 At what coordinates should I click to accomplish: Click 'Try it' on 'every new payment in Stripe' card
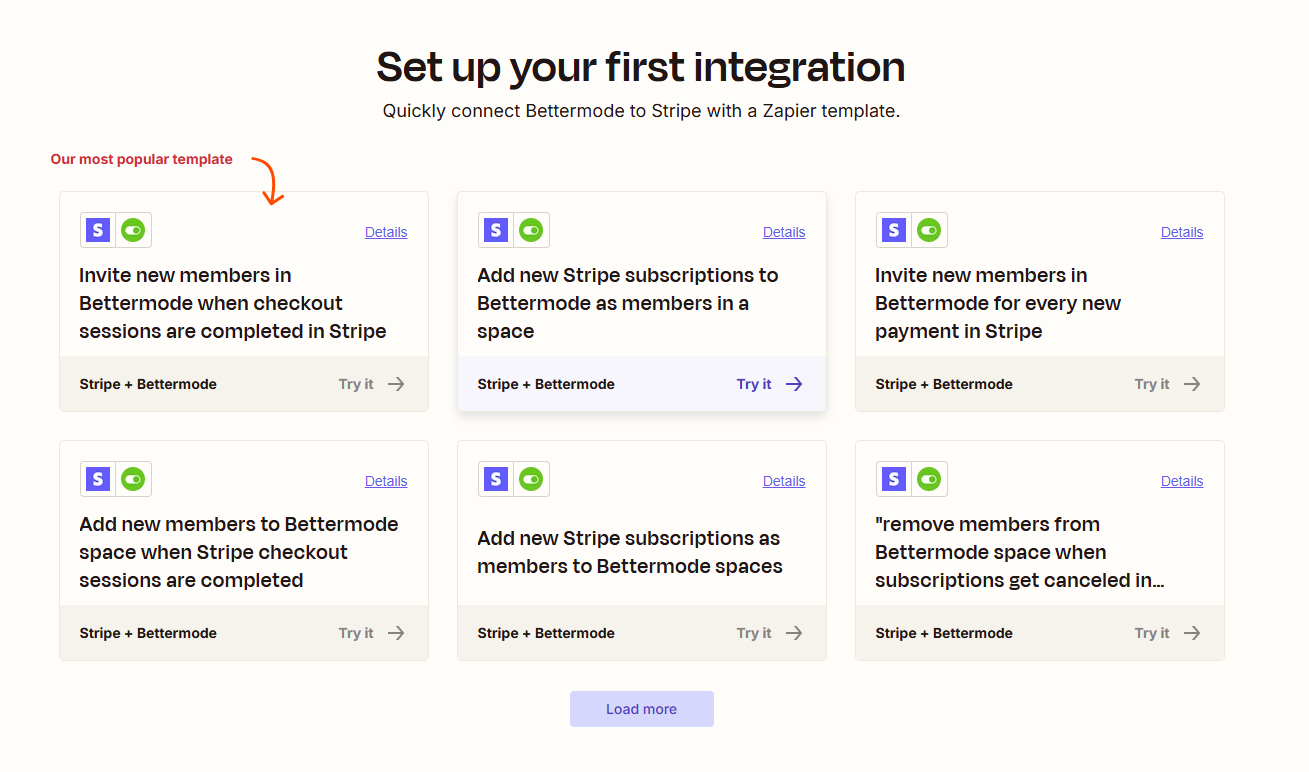[x=1152, y=384]
